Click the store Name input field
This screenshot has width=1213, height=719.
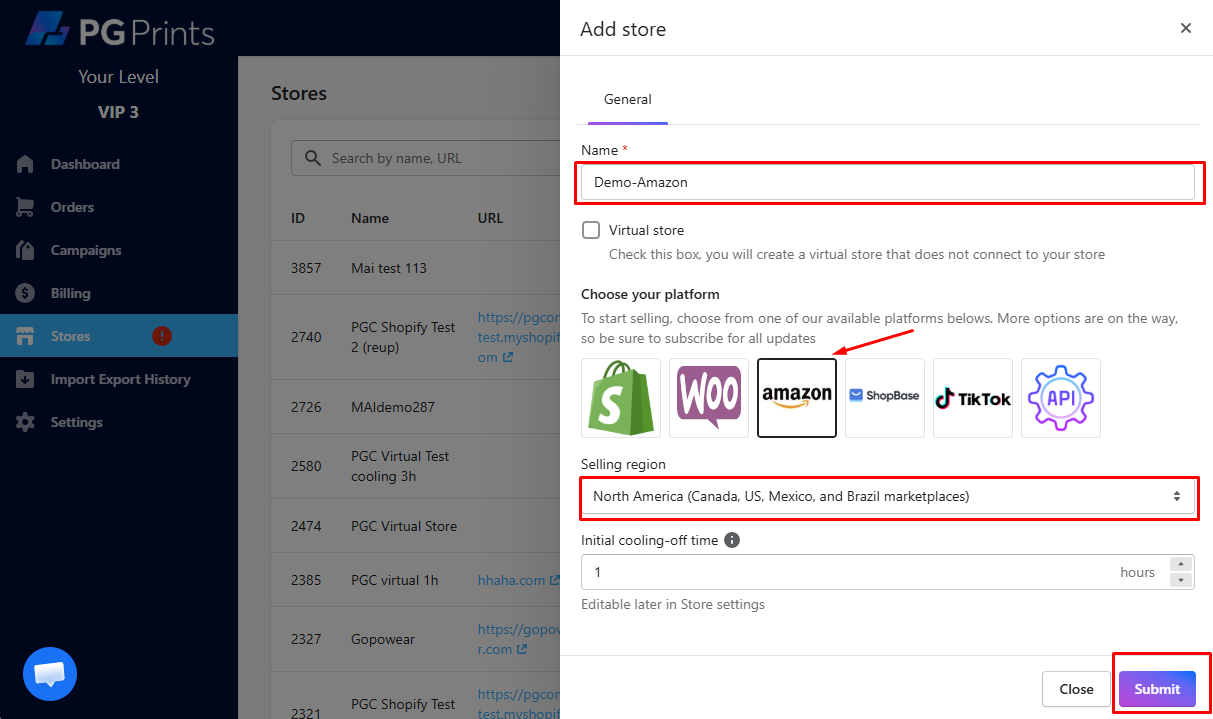887,182
